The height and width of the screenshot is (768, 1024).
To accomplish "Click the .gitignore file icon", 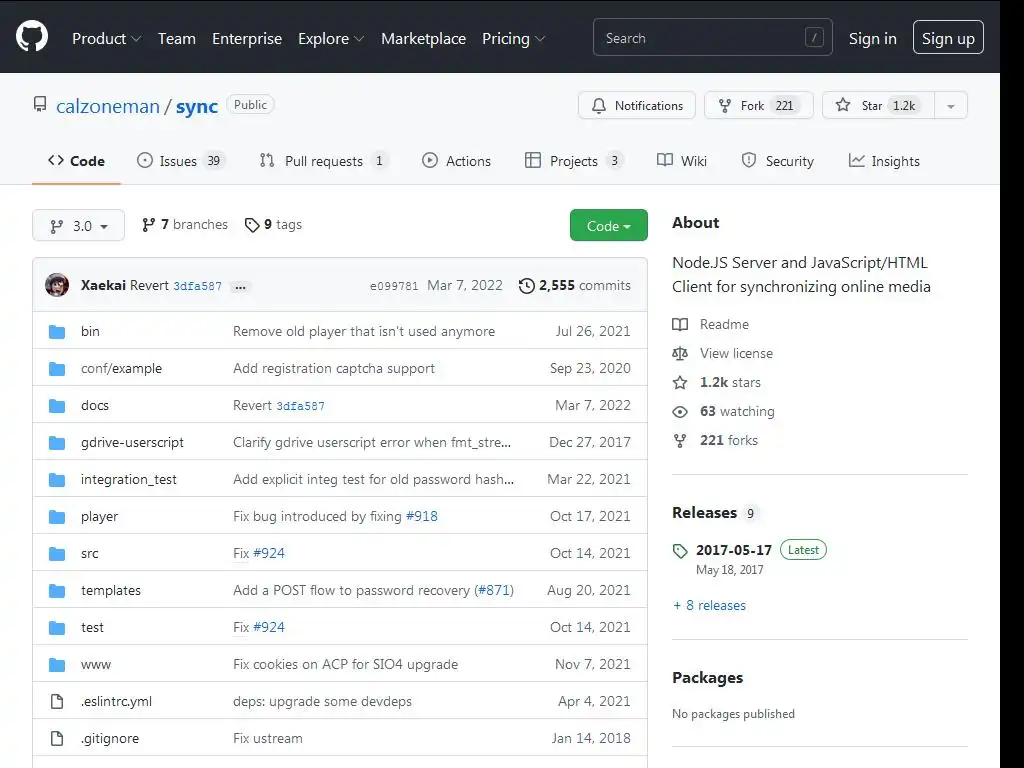I will click(57, 739).
